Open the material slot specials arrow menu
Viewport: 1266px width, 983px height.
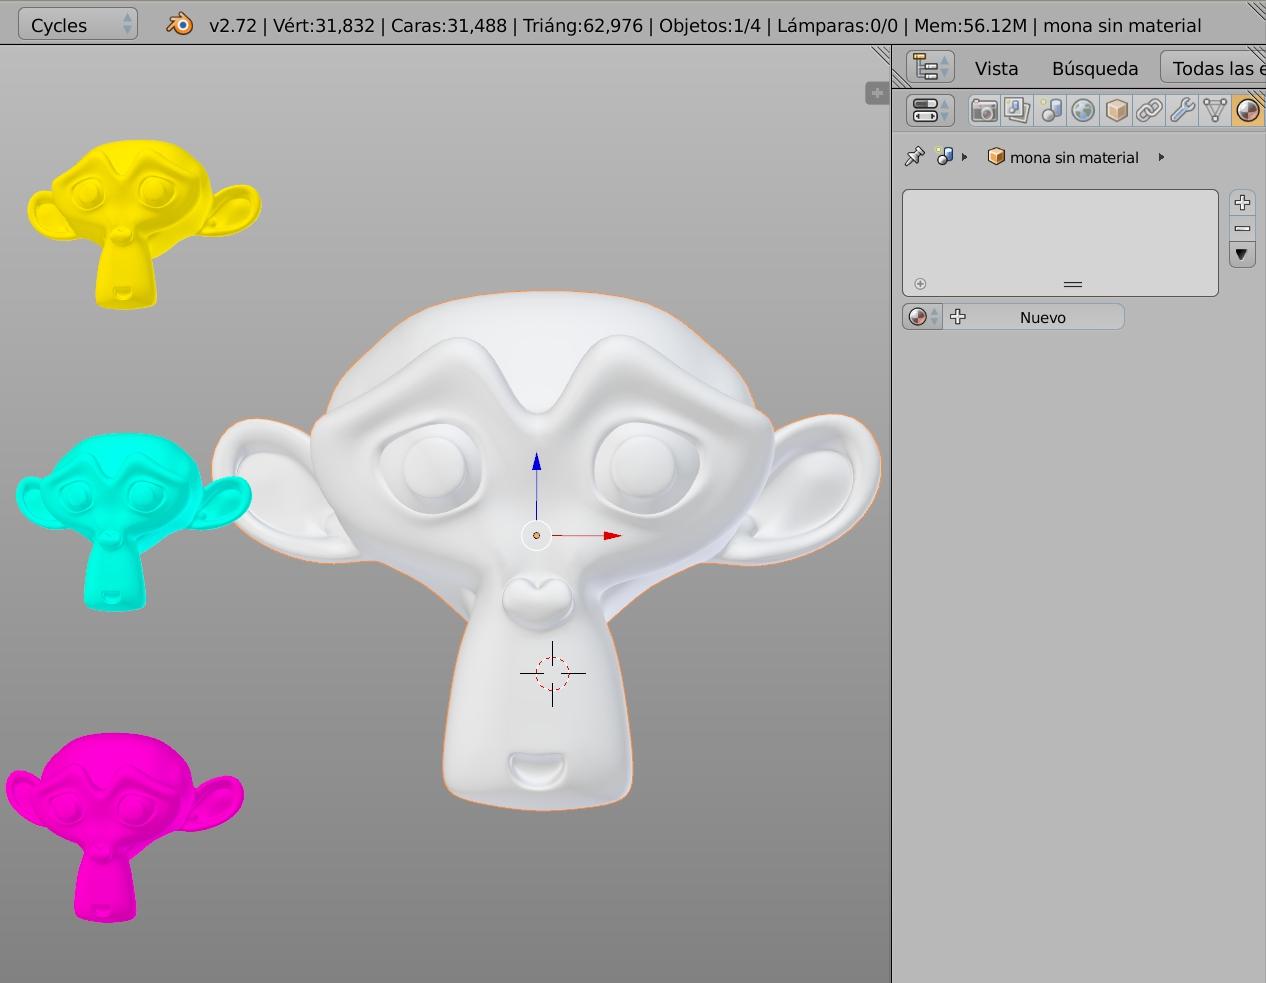1242,254
